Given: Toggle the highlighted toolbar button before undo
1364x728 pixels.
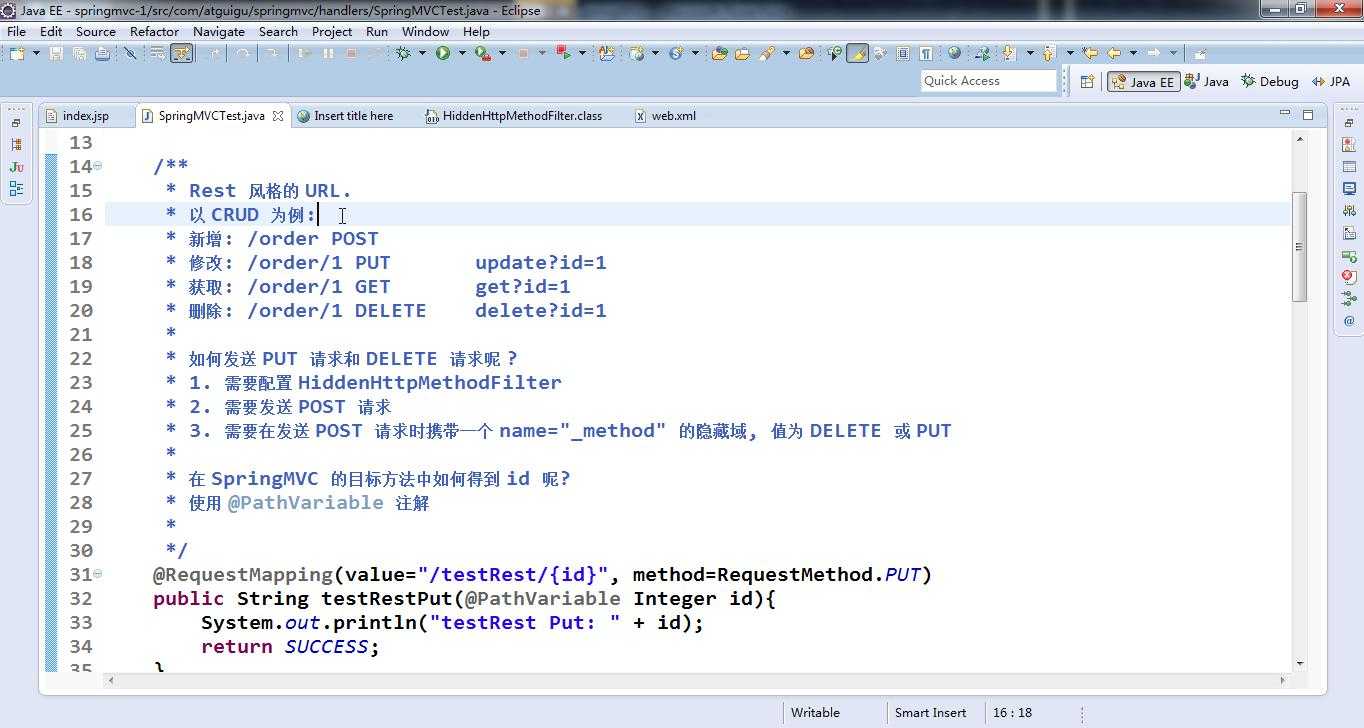Looking at the screenshot, I should click(181, 53).
